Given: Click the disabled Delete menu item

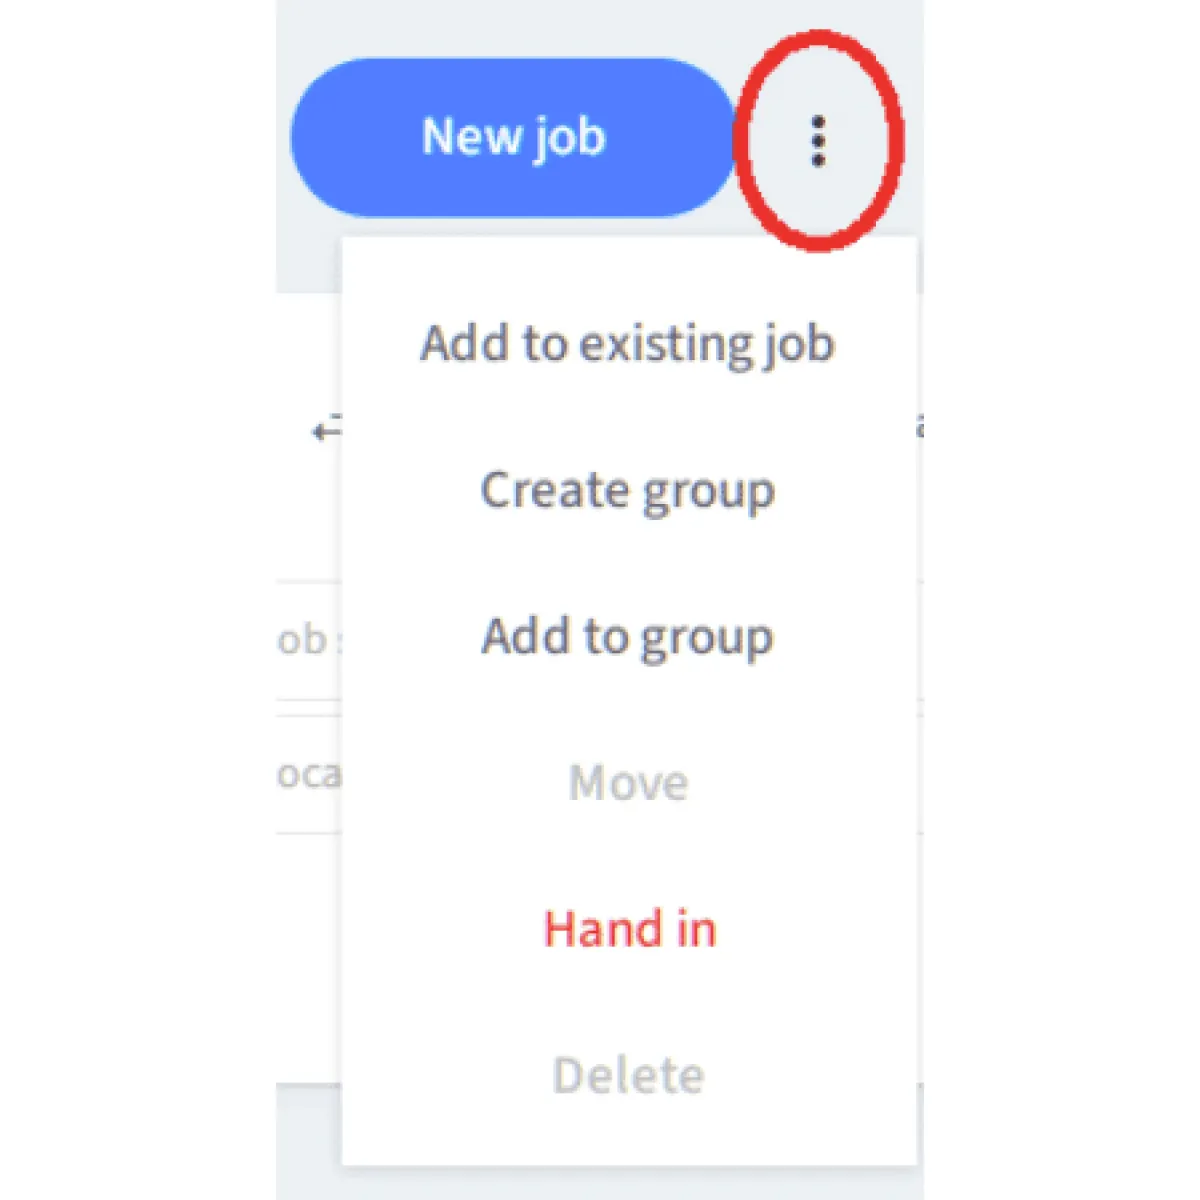Looking at the screenshot, I should tap(628, 1075).
